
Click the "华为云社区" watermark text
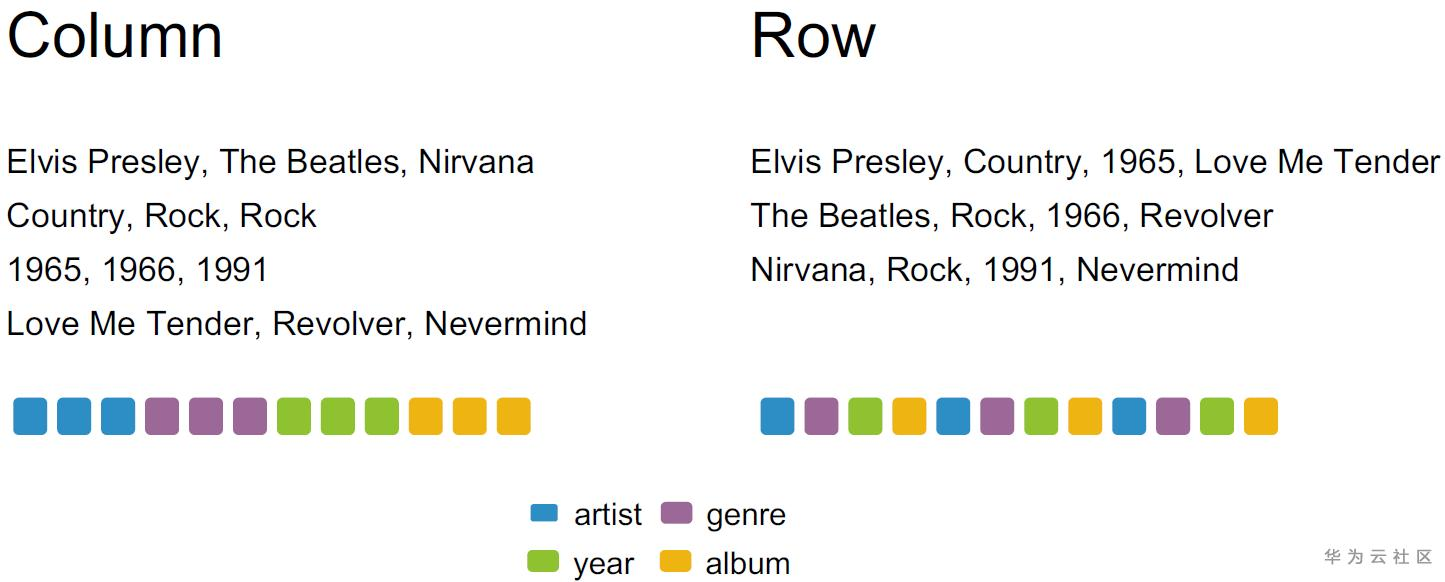click(x=1378, y=557)
